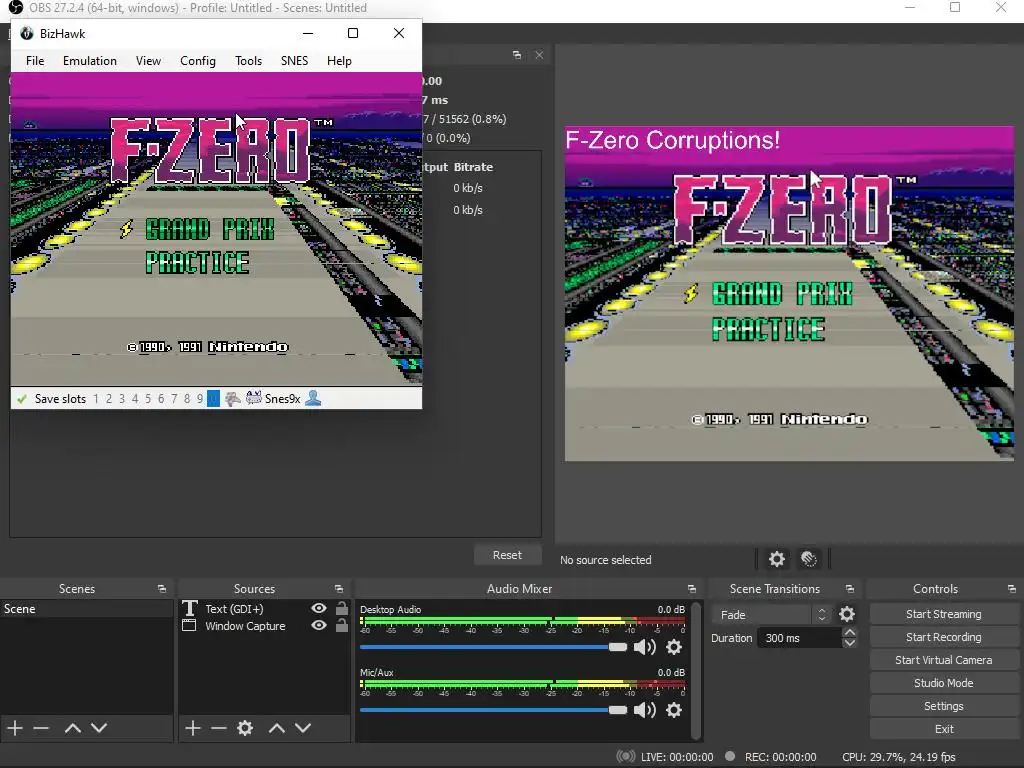
Task: Click Start Virtual Camera
Action: [944, 660]
